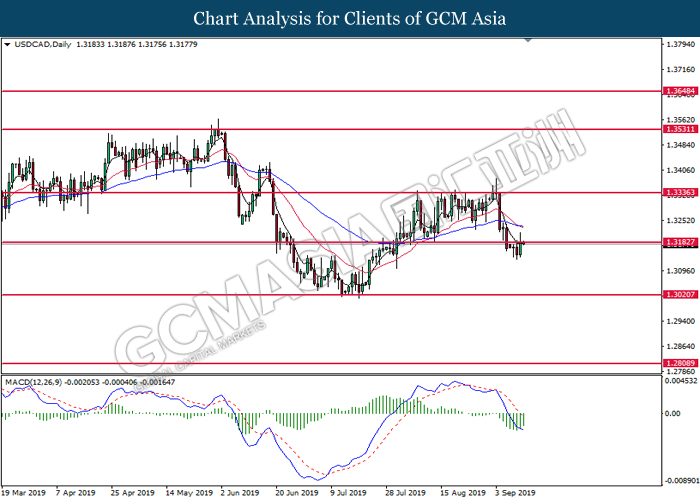Click the 1.37160 price axis value
This screenshot has width=700, height=500.
(681, 70)
